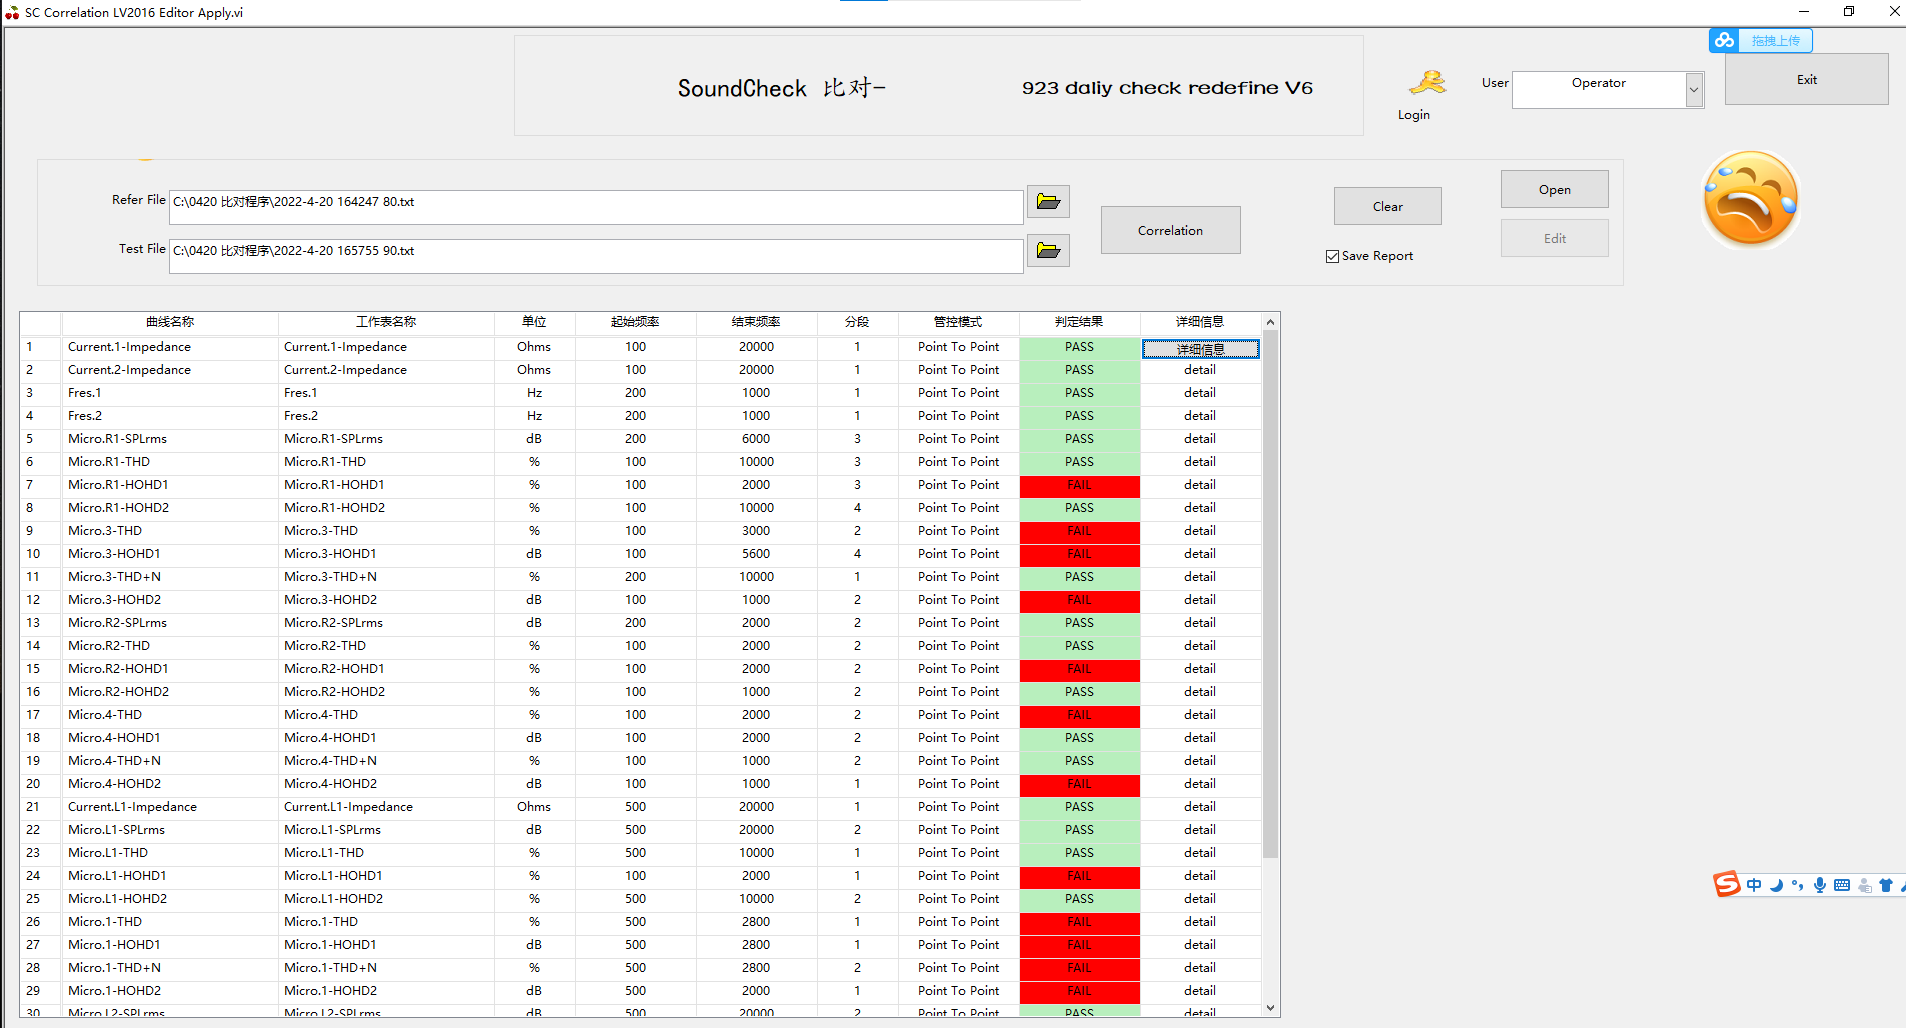
Task: Click end frequency 5600 for Micro.3-HOHD1
Action: (756, 554)
